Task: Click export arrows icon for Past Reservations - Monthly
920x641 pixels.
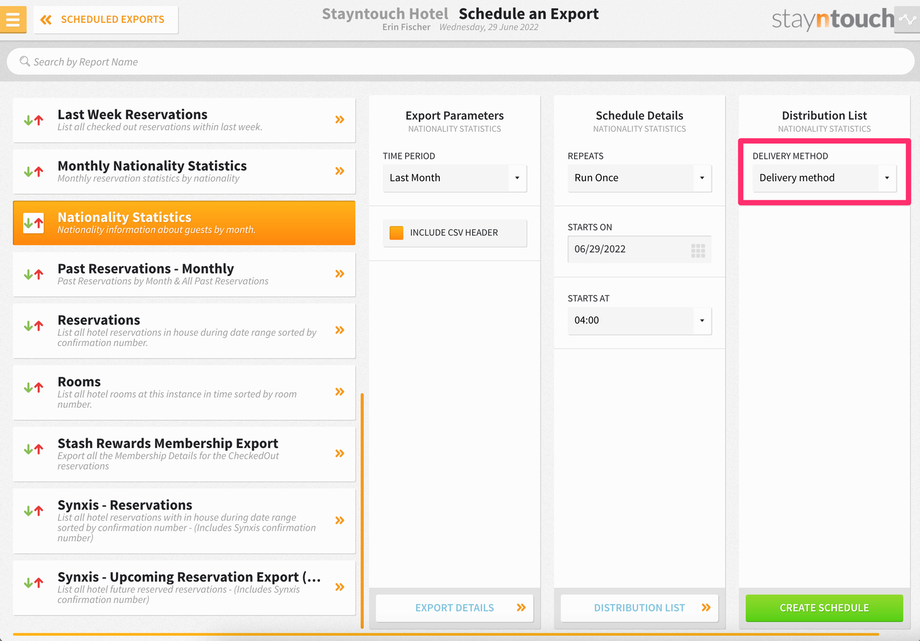Action: (33, 274)
